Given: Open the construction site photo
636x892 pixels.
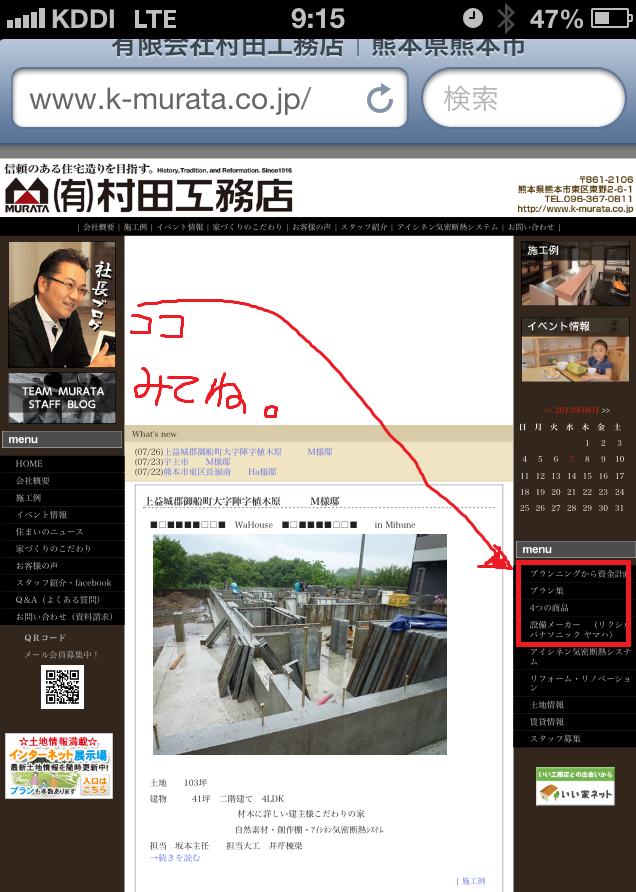Looking at the screenshot, I should pos(286,644).
